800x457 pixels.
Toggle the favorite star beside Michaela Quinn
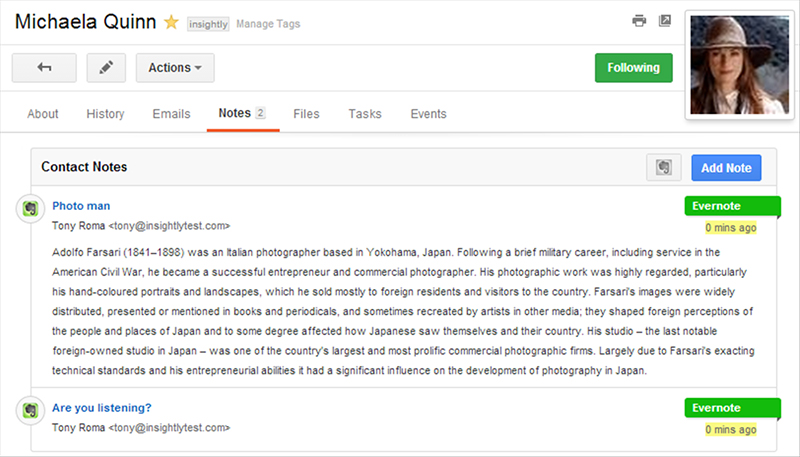click(172, 22)
